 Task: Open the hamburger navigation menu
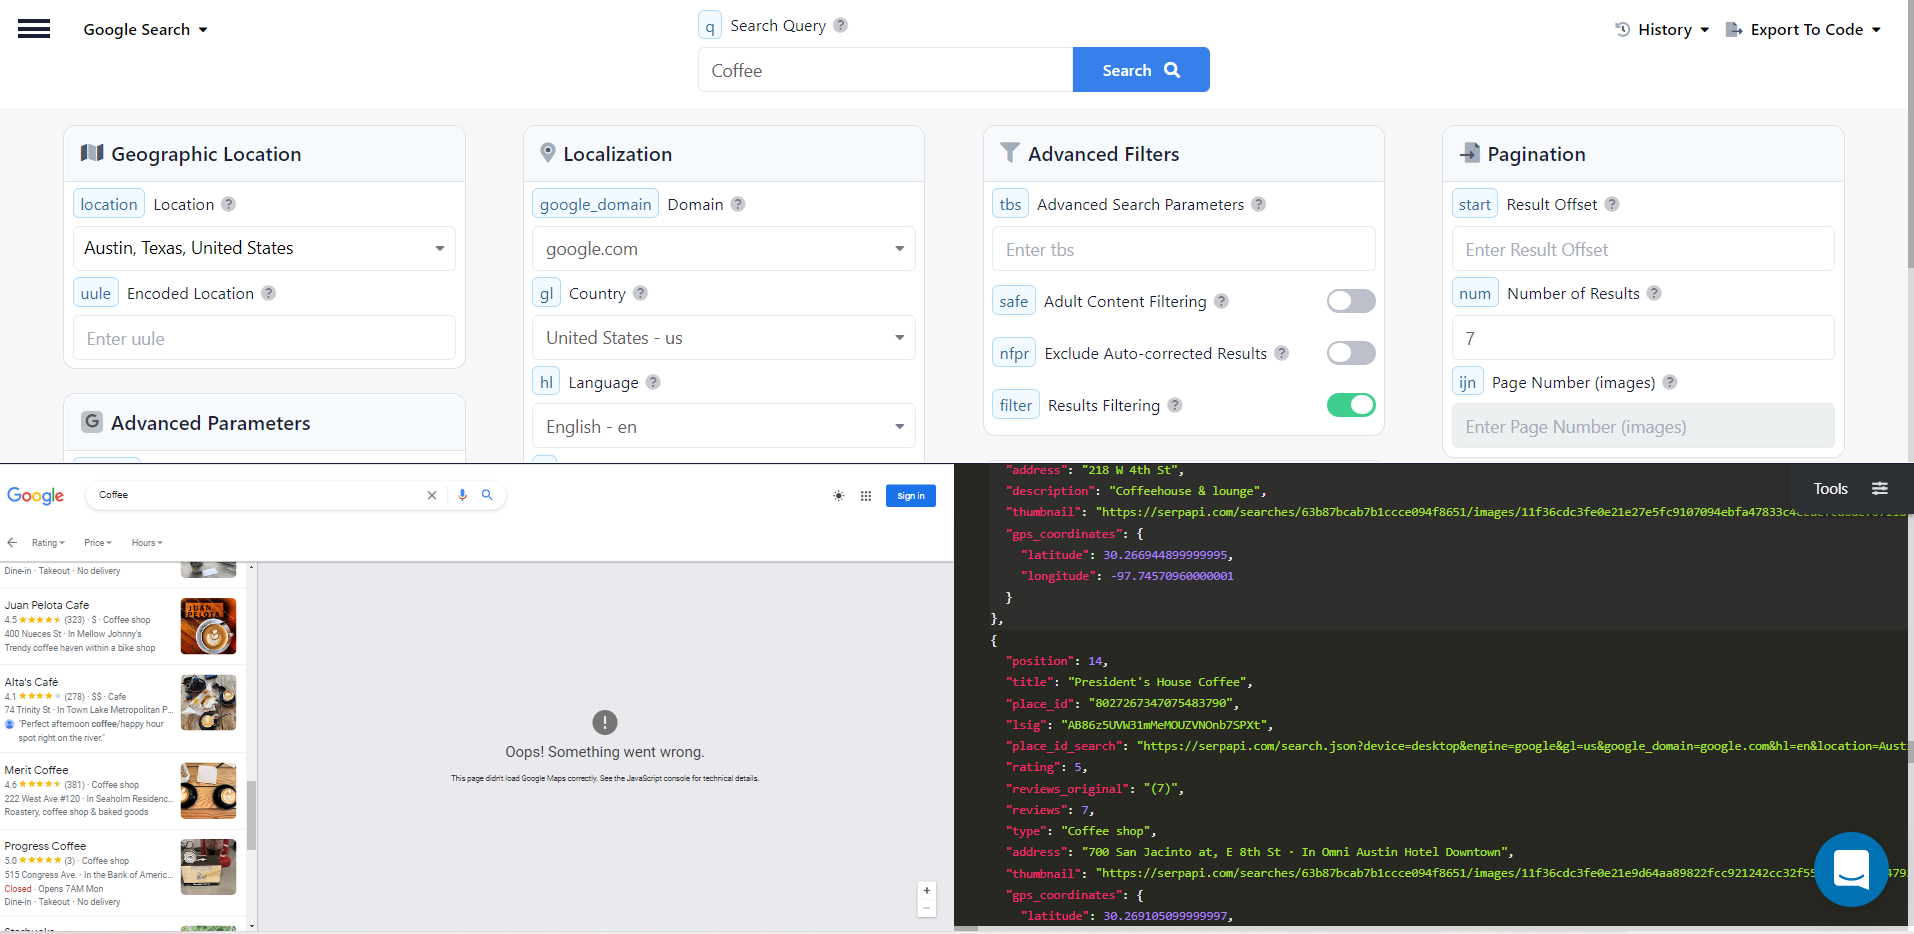[x=34, y=29]
